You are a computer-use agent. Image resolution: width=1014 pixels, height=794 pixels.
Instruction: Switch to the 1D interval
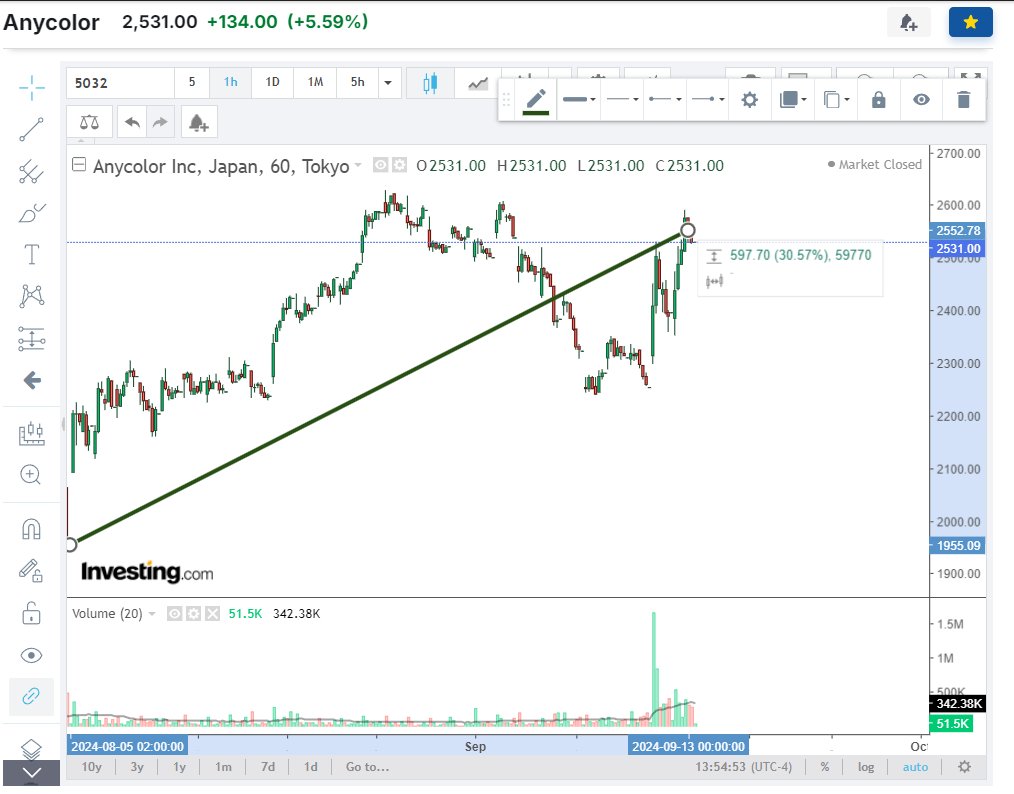pyautogui.click(x=272, y=82)
